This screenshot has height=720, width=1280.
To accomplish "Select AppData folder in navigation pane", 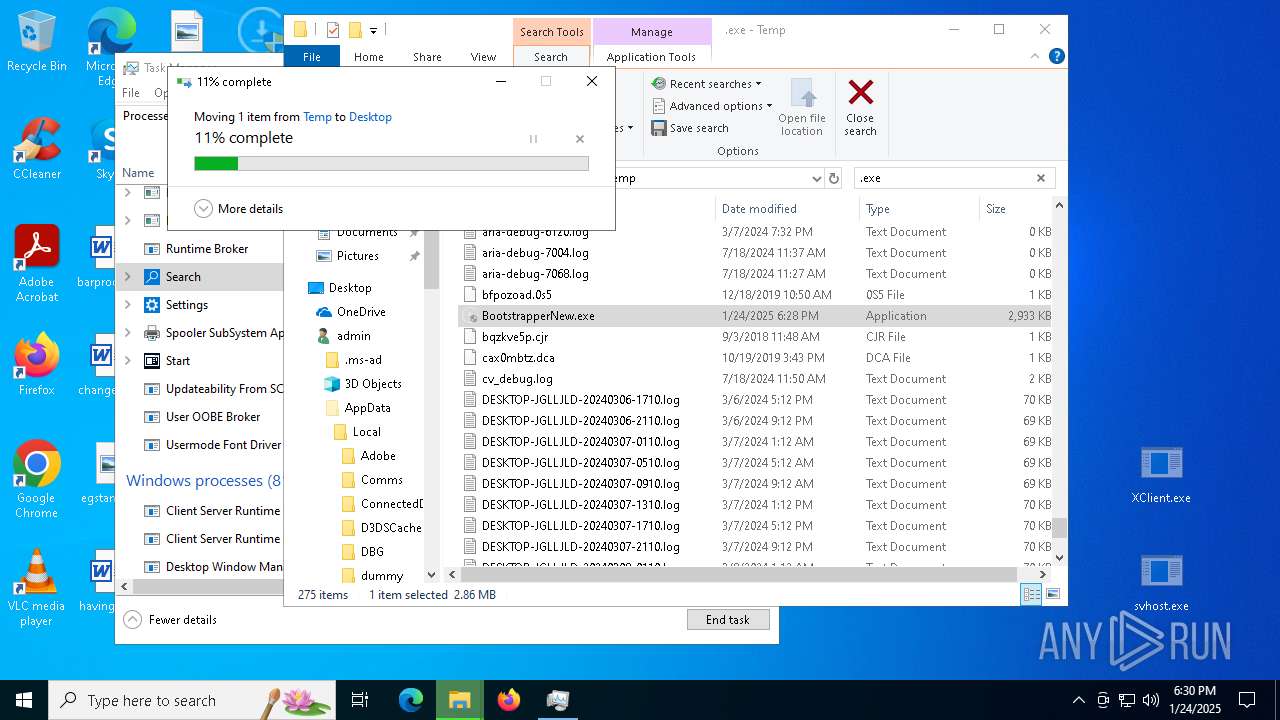I will point(367,408).
